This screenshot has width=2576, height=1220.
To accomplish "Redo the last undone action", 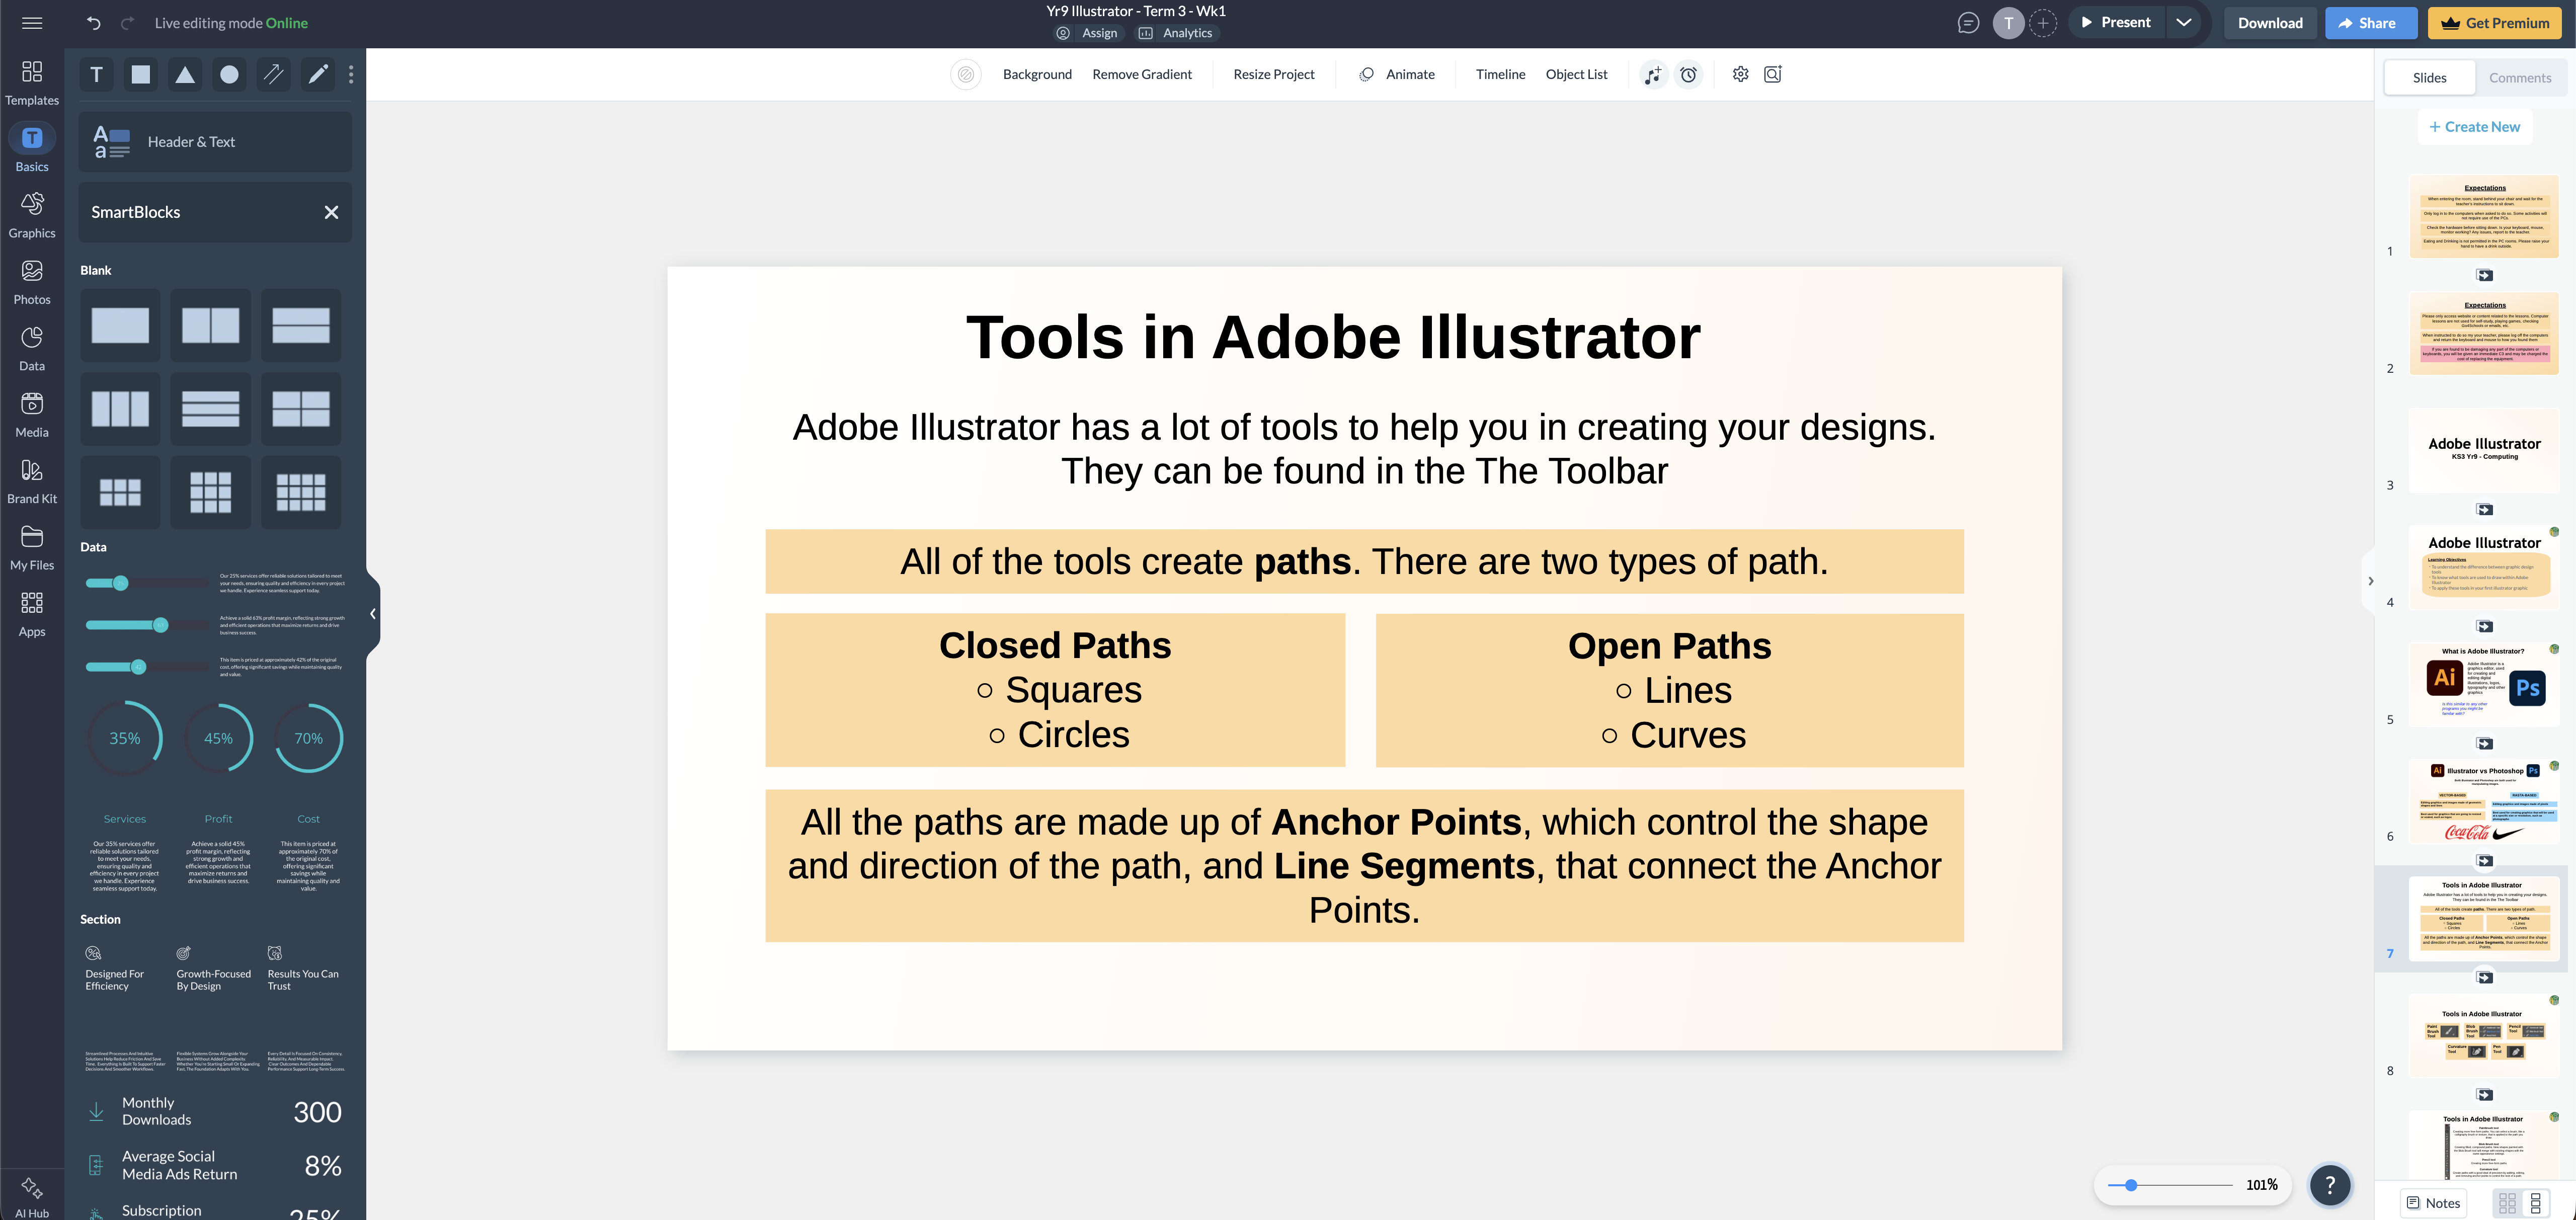I will [x=127, y=23].
